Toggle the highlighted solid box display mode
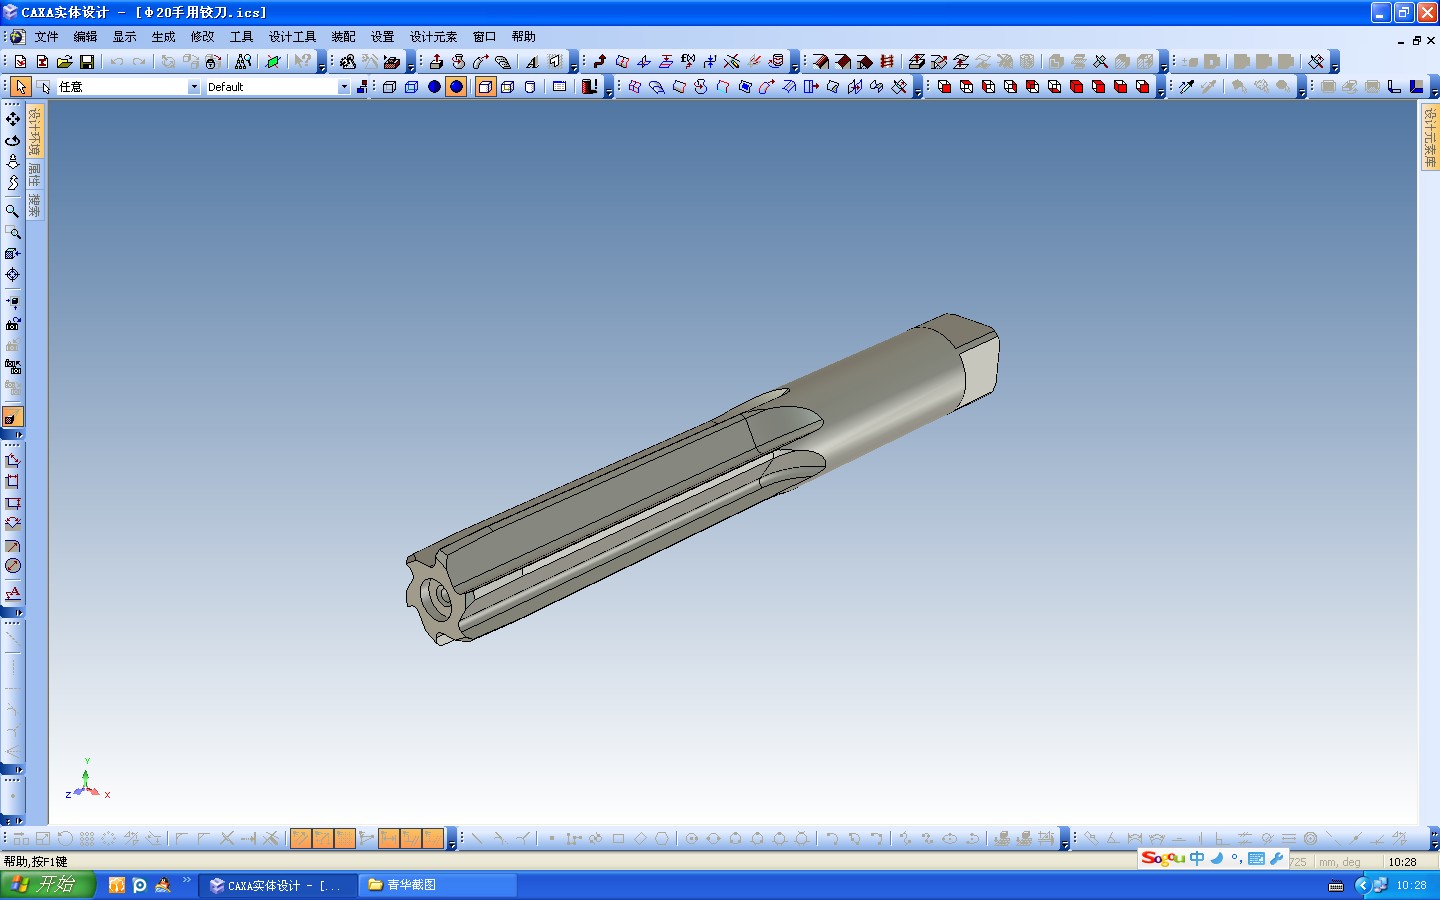 (x=485, y=87)
